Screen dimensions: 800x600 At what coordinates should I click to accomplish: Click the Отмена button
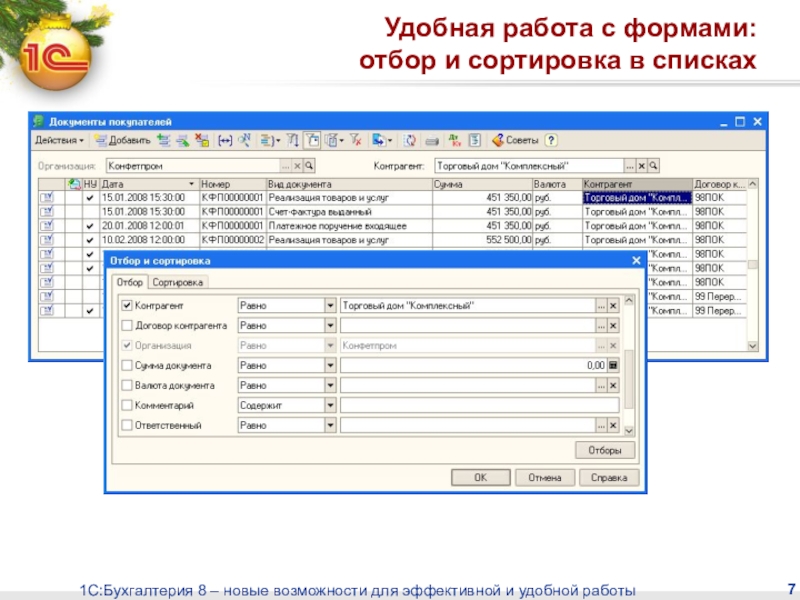[545, 478]
